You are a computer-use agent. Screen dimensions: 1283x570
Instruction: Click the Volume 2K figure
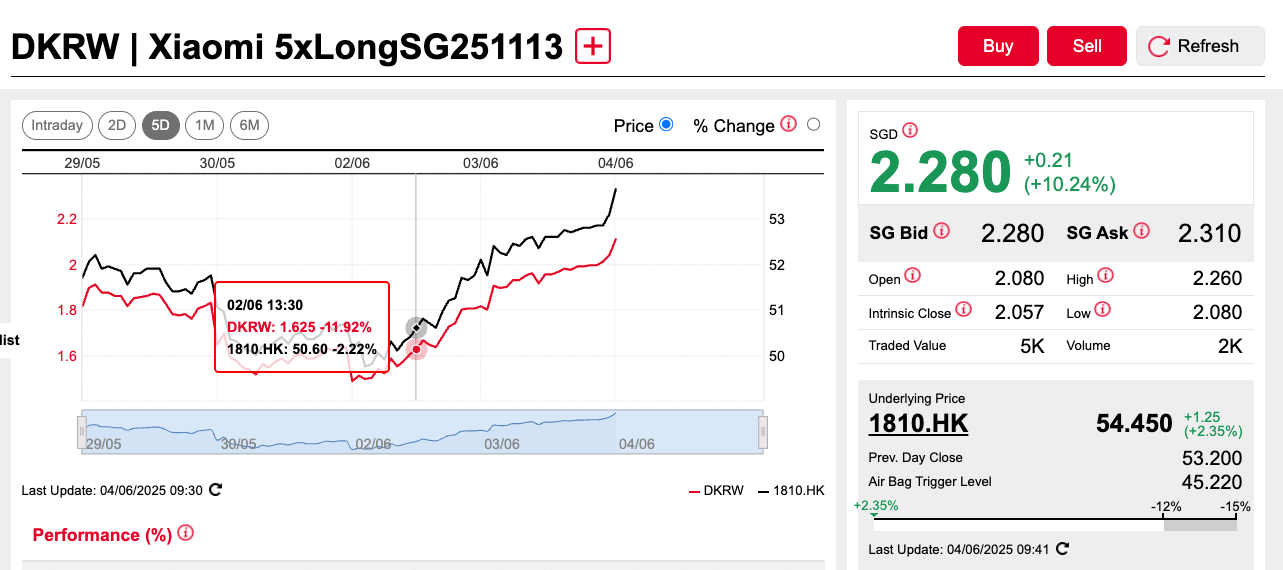pyautogui.click(x=1230, y=346)
